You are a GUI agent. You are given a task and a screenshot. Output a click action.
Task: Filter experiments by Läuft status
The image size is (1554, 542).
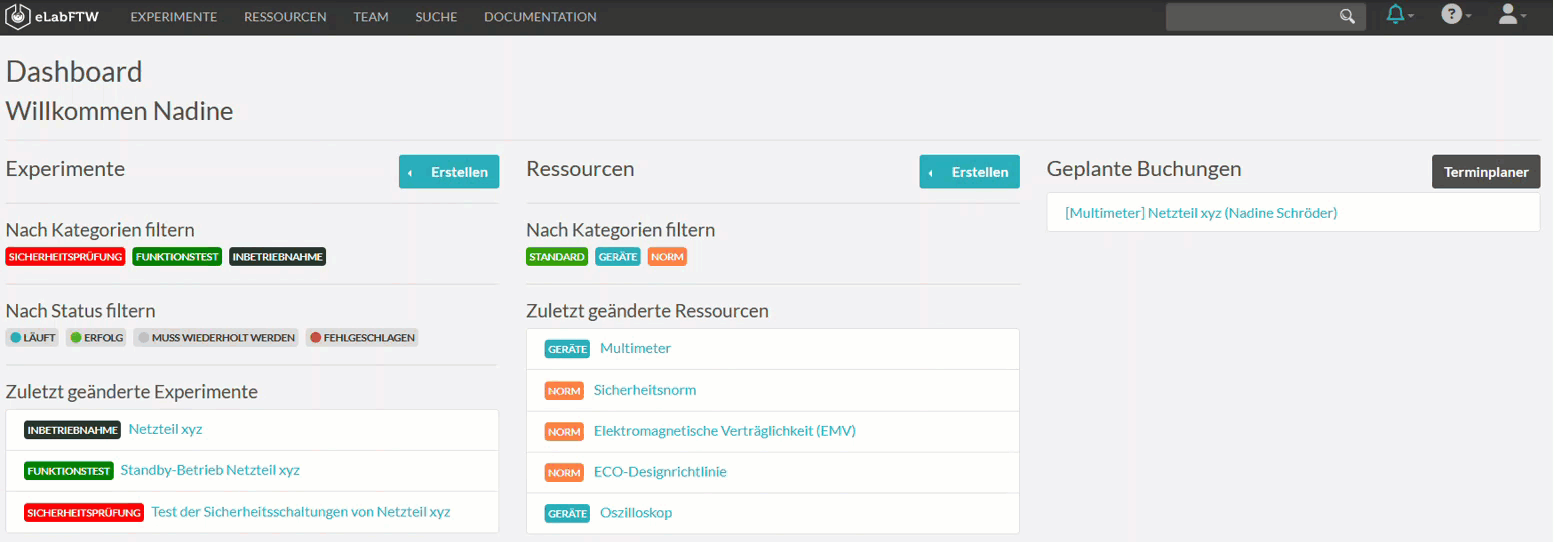pos(33,338)
